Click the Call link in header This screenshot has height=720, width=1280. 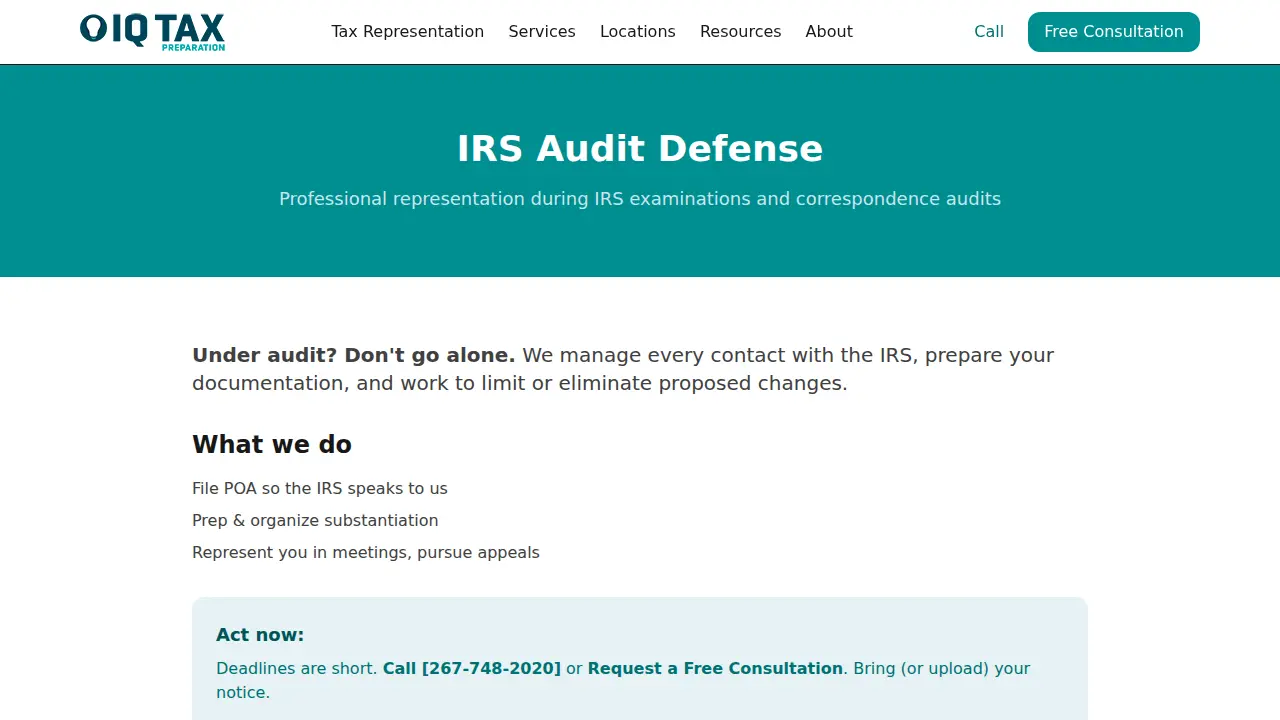click(989, 32)
